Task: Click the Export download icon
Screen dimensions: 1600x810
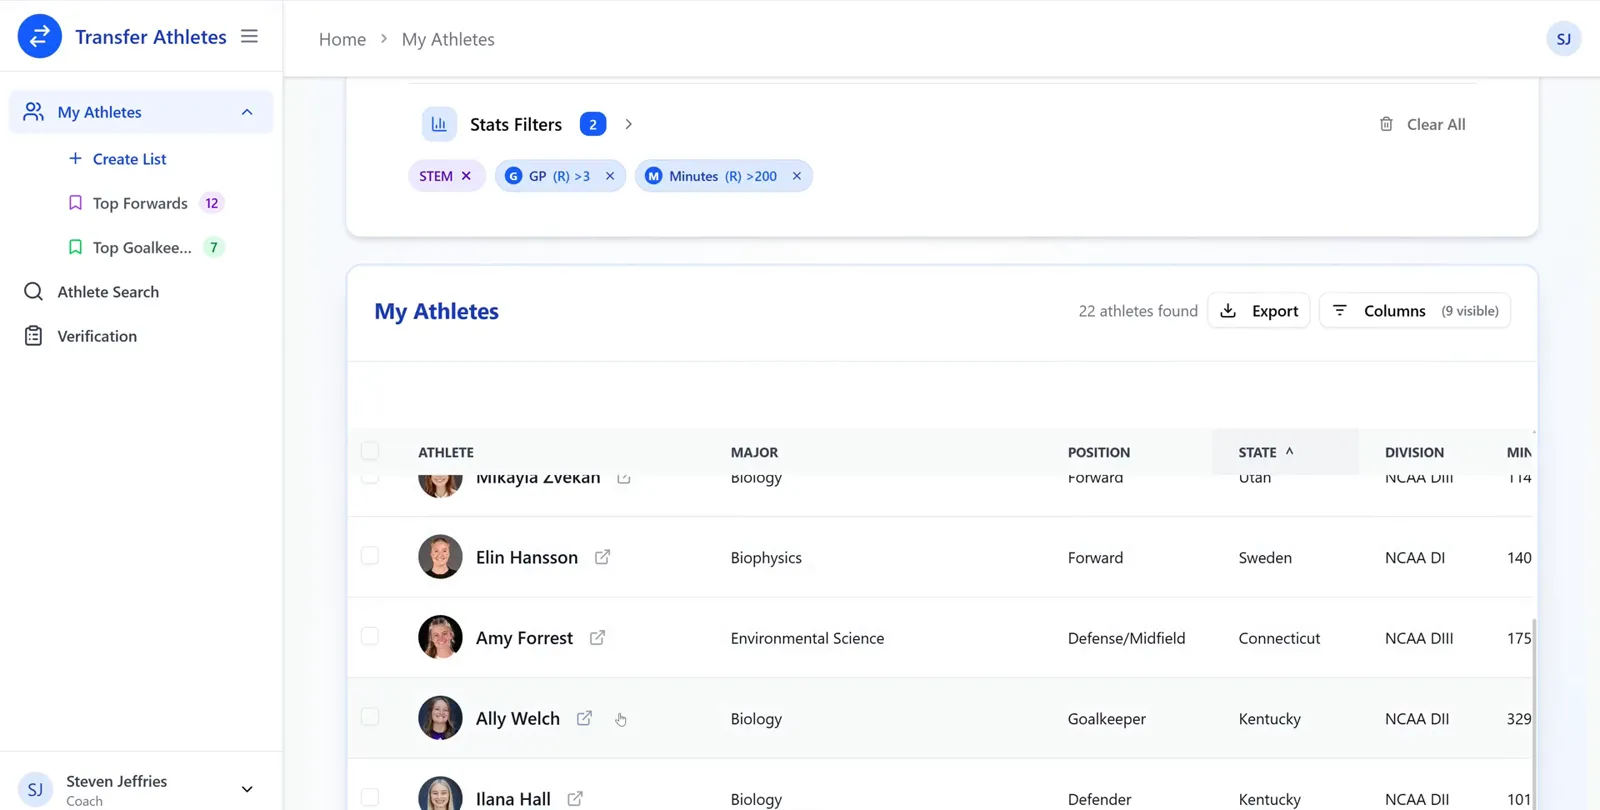Action: click(x=1228, y=311)
